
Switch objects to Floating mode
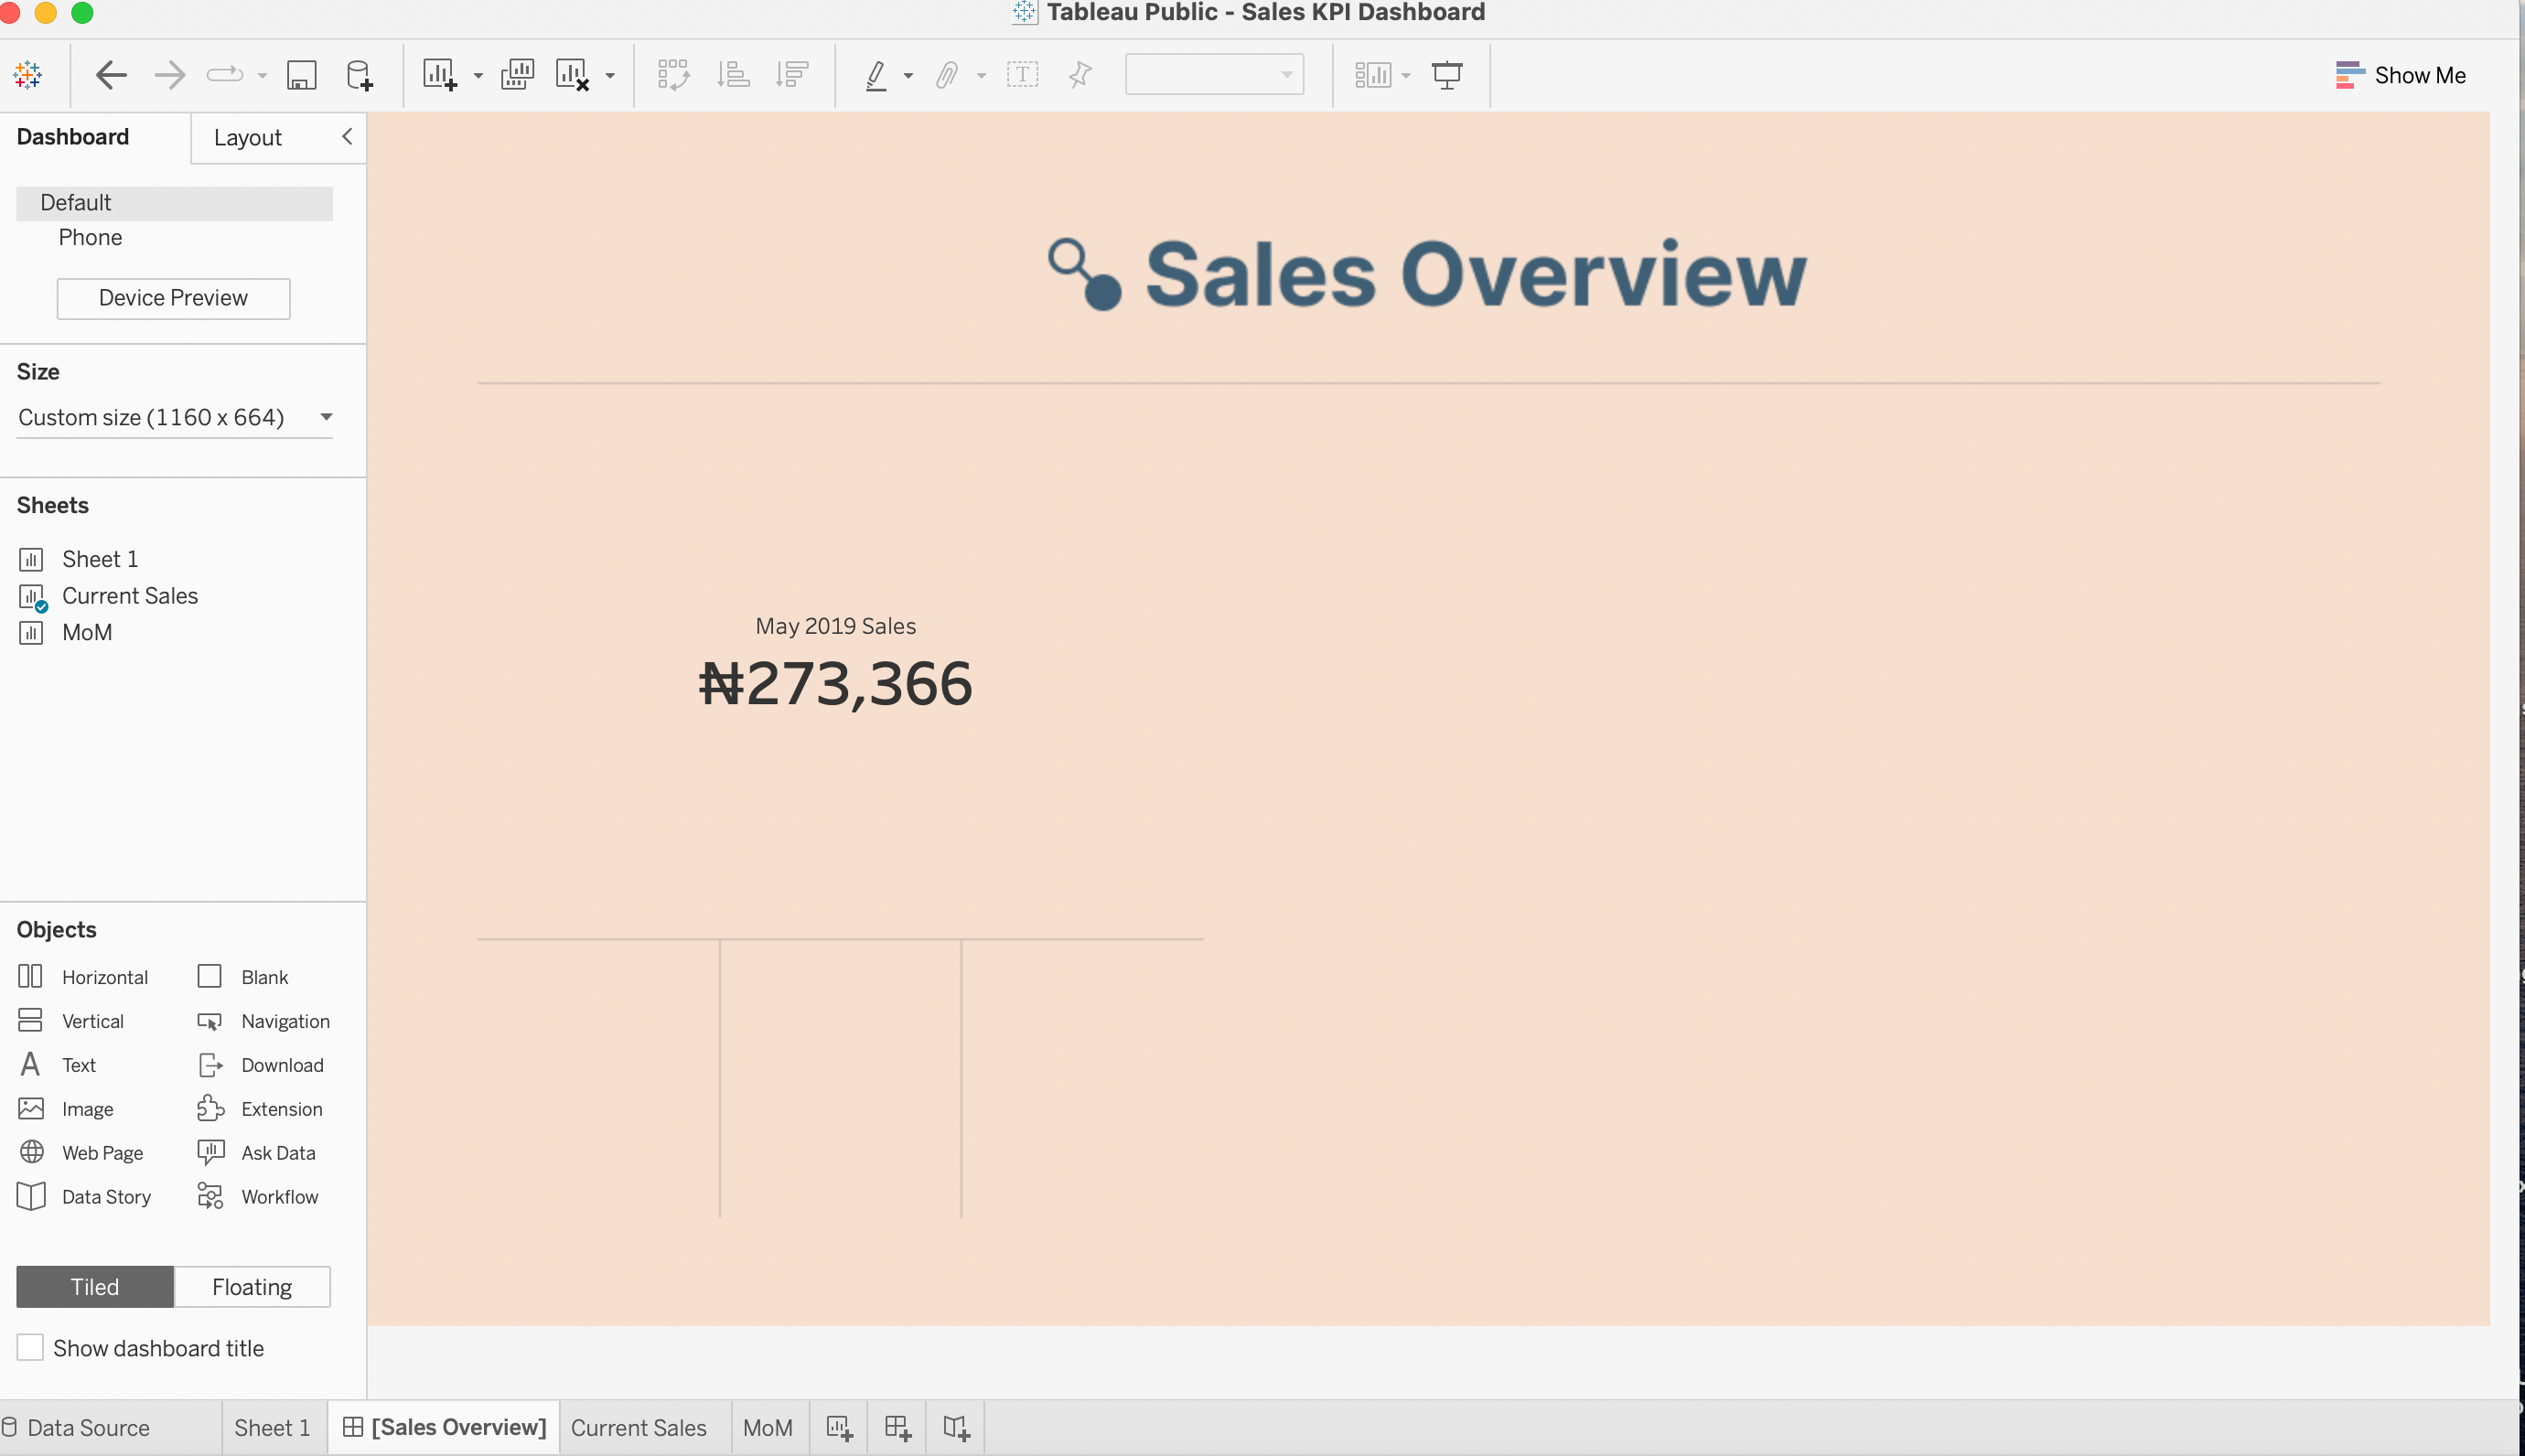(x=252, y=1287)
